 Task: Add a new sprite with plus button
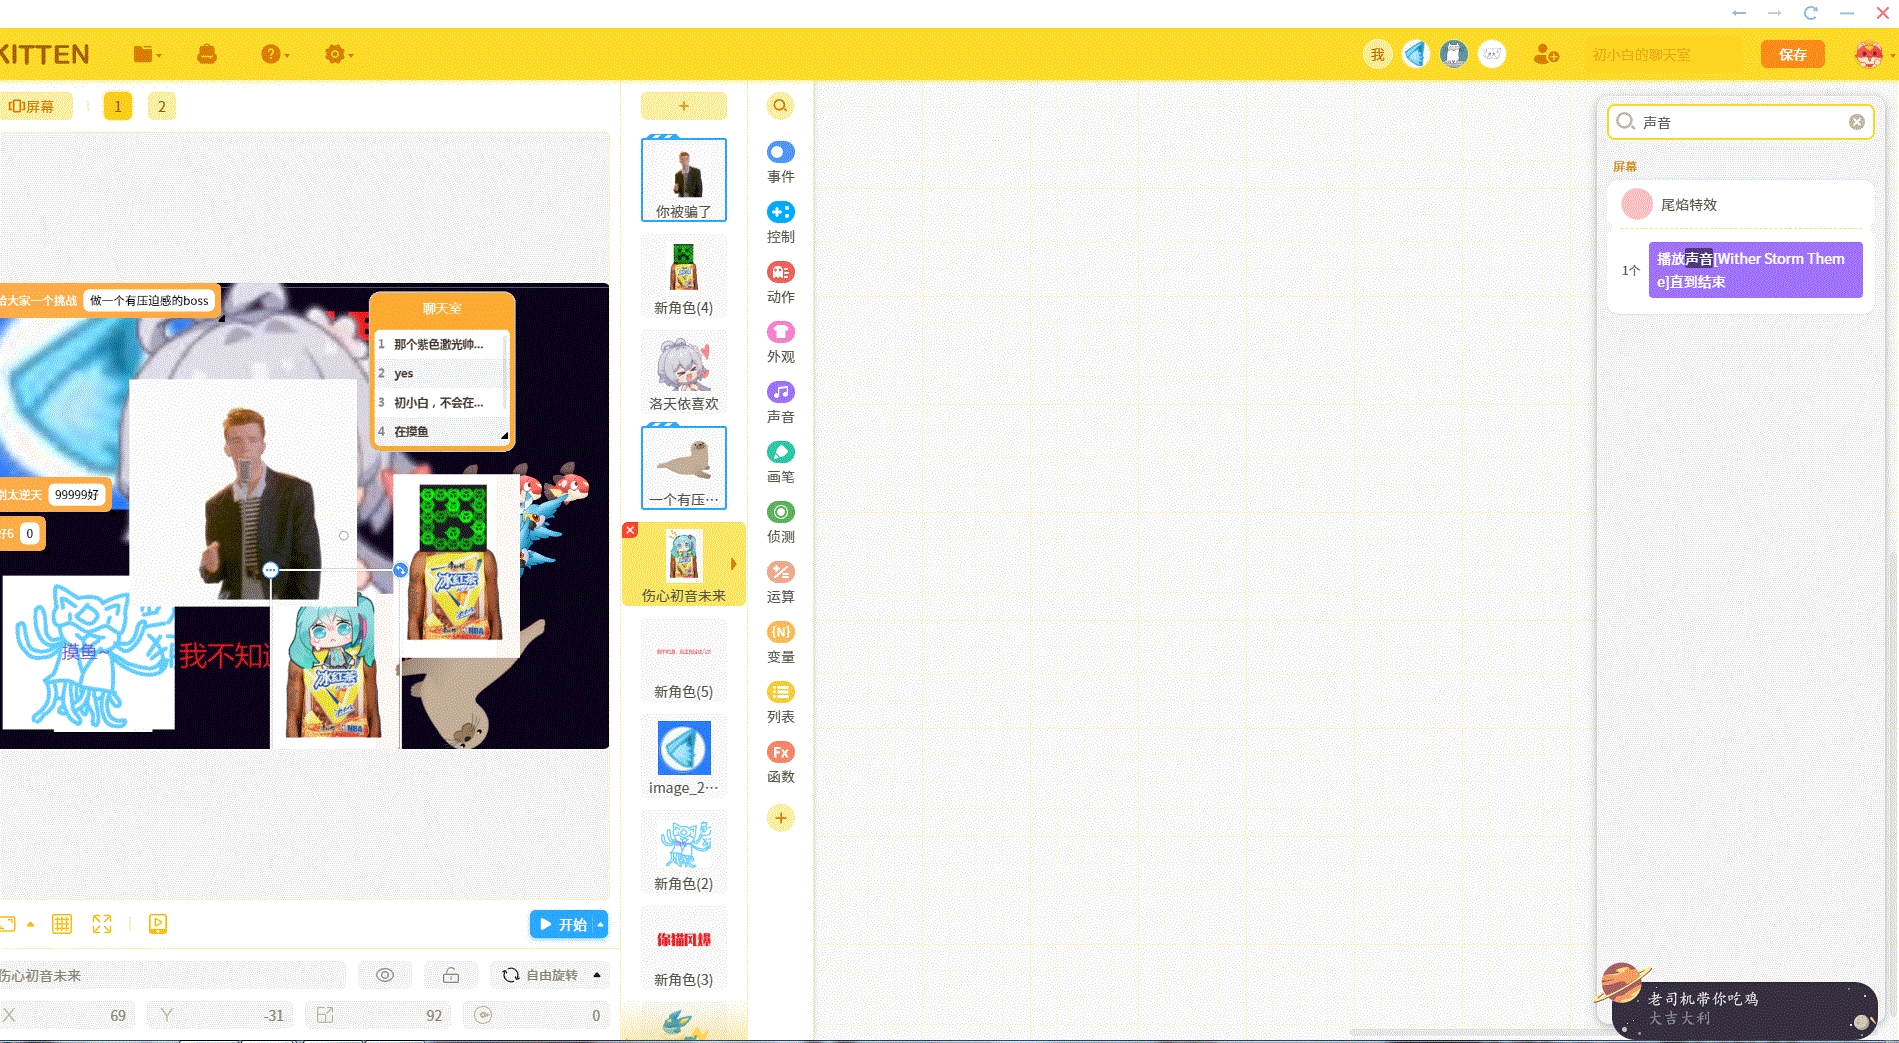pos(684,106)
